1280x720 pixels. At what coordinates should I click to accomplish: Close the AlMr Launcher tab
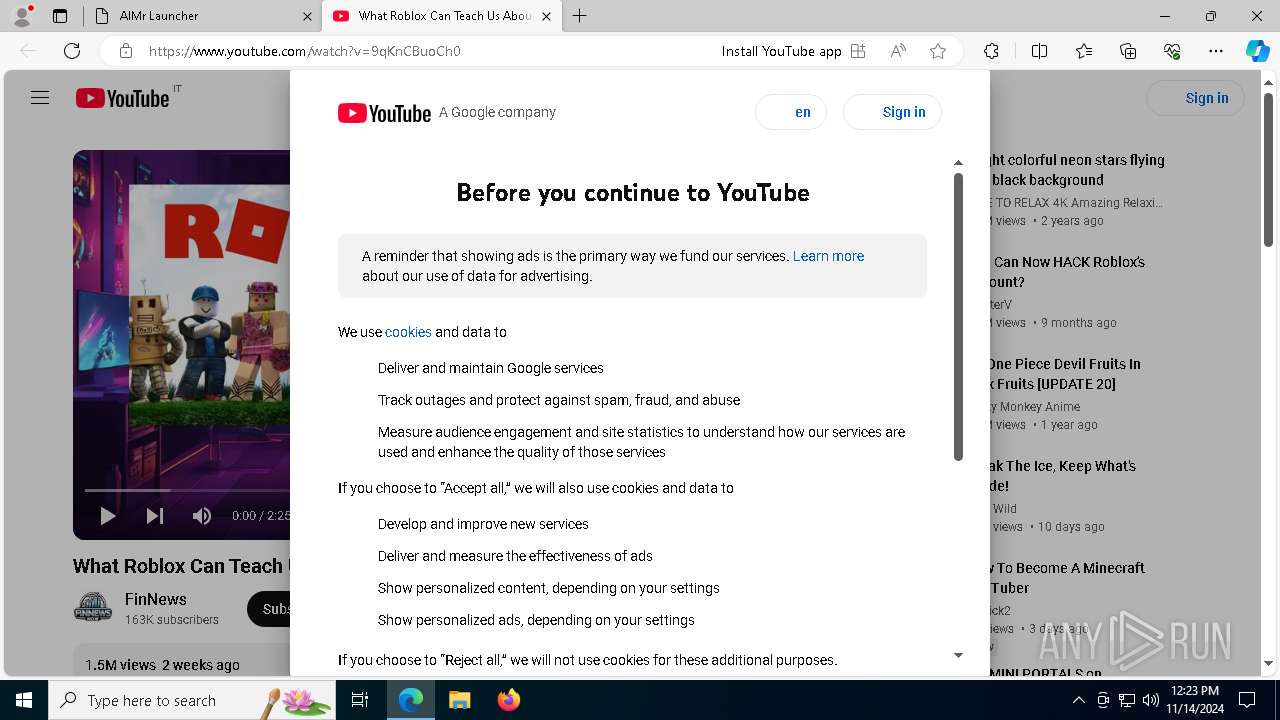307,16
